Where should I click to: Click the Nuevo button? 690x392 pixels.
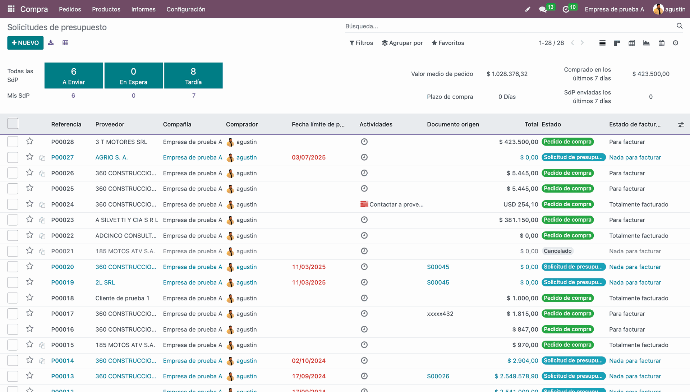pos(25,43)
